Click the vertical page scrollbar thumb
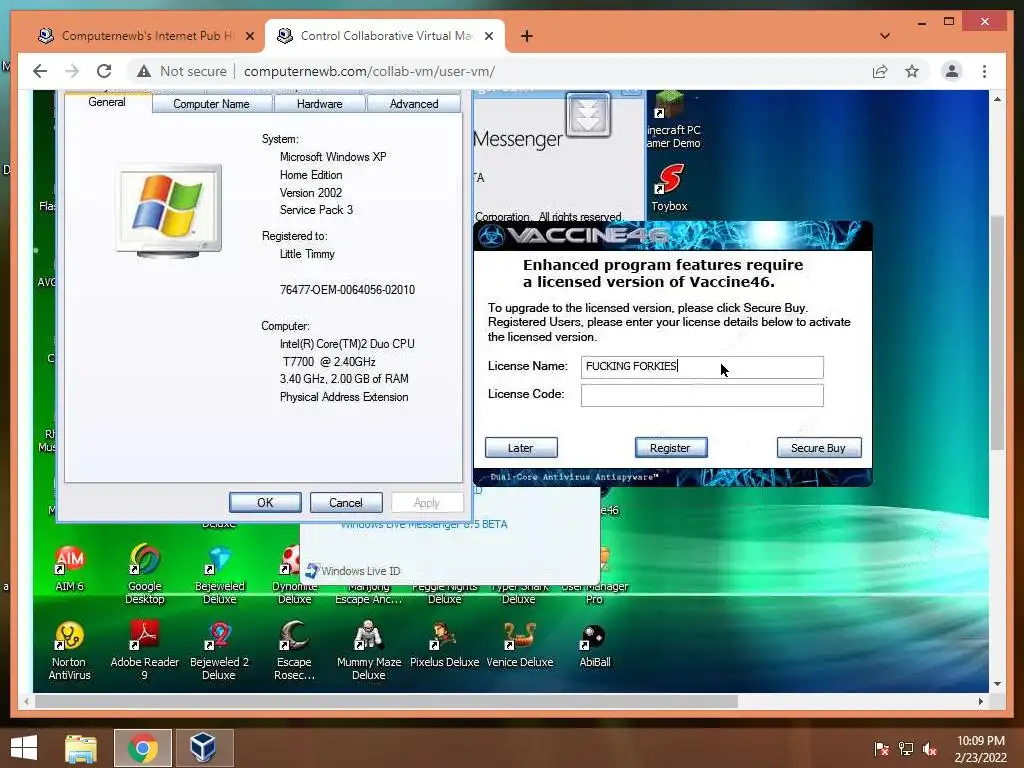This screenshot has width=1024, height=768. pyautogui.click(x=997, y=333)
